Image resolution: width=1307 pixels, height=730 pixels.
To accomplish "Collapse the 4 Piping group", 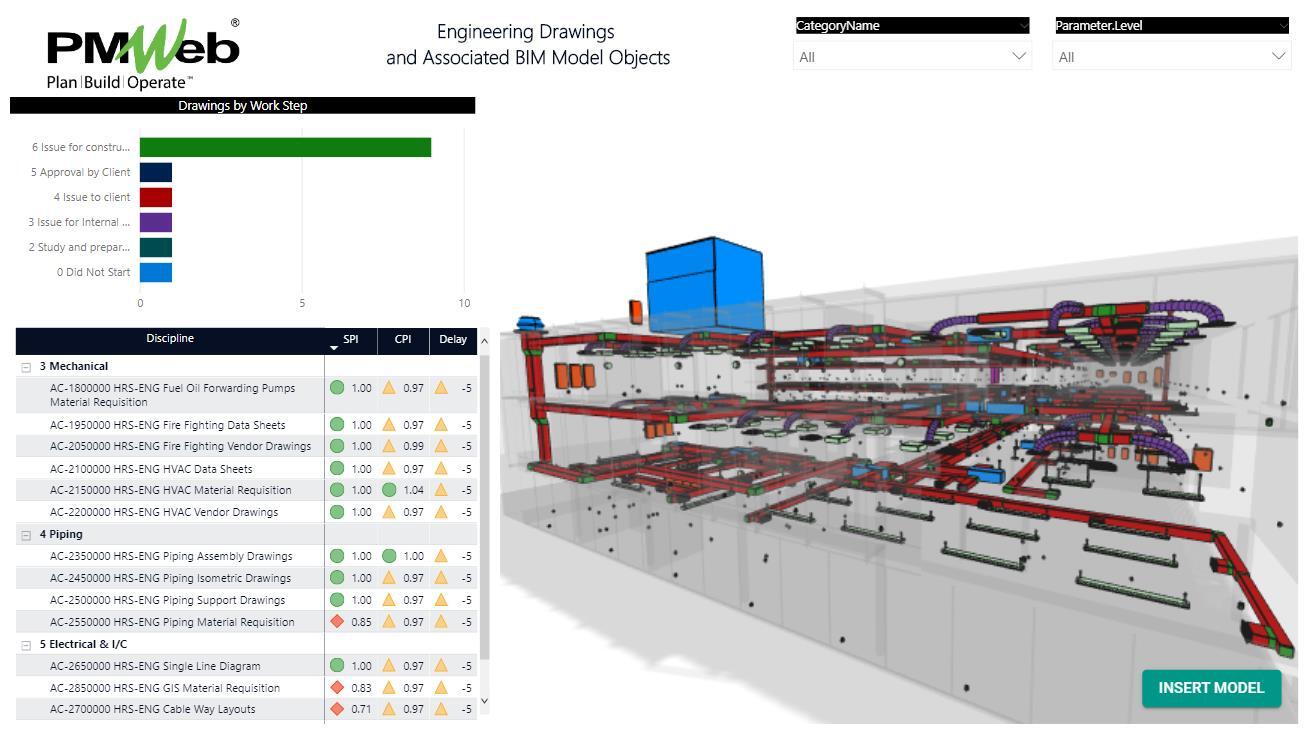I will (x=27, y=535).
